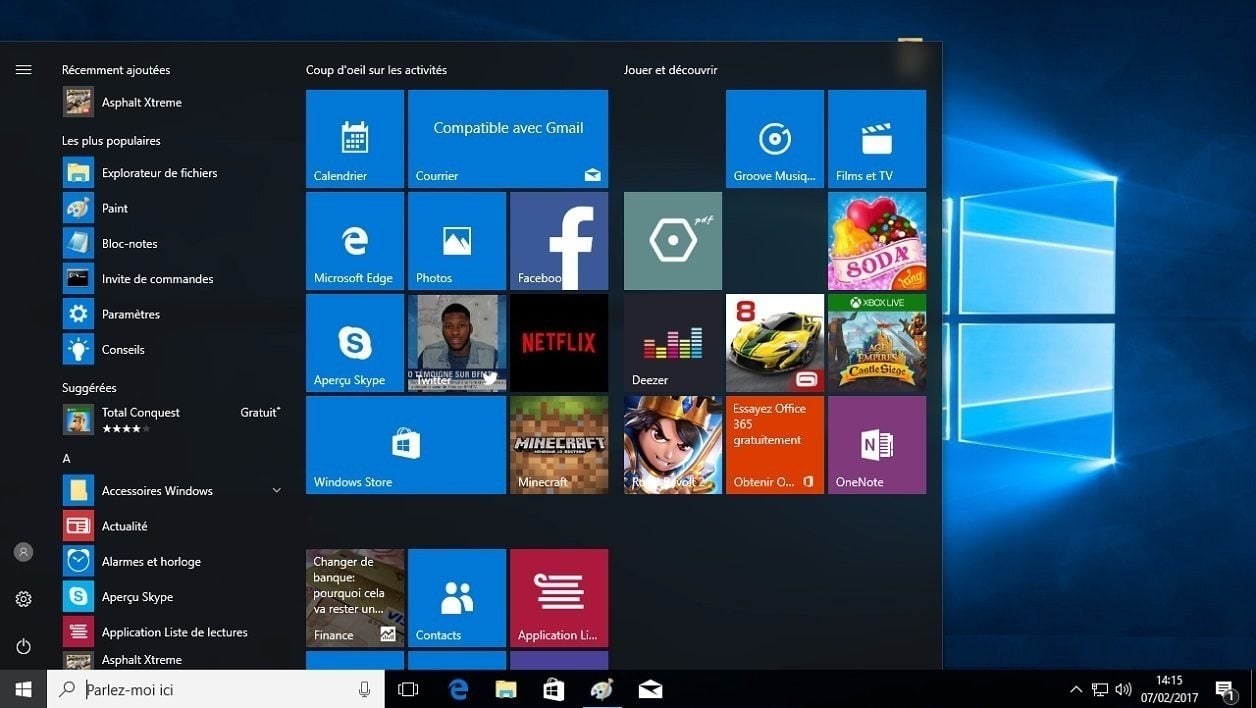Open Task View on the taskbar
The width and height of the screenshot is (1256, 708).
point(408,689)
